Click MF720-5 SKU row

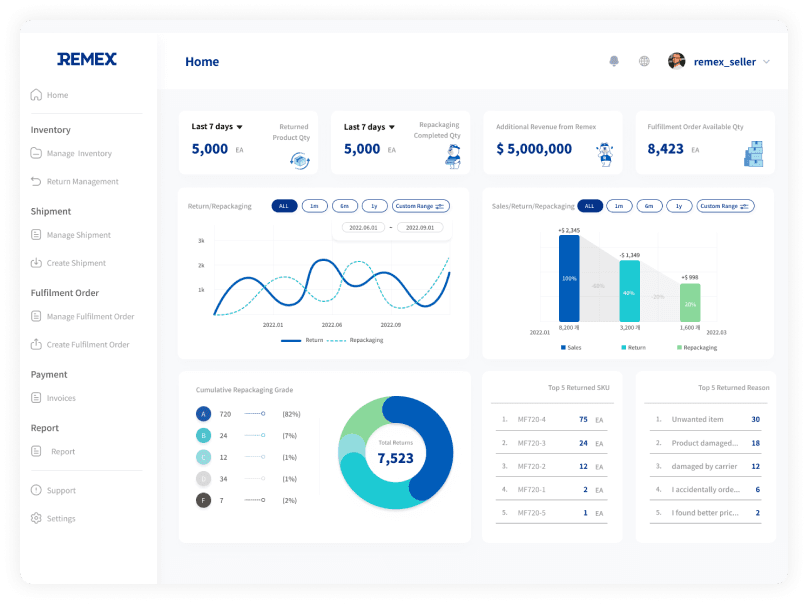tap(552, 513)
